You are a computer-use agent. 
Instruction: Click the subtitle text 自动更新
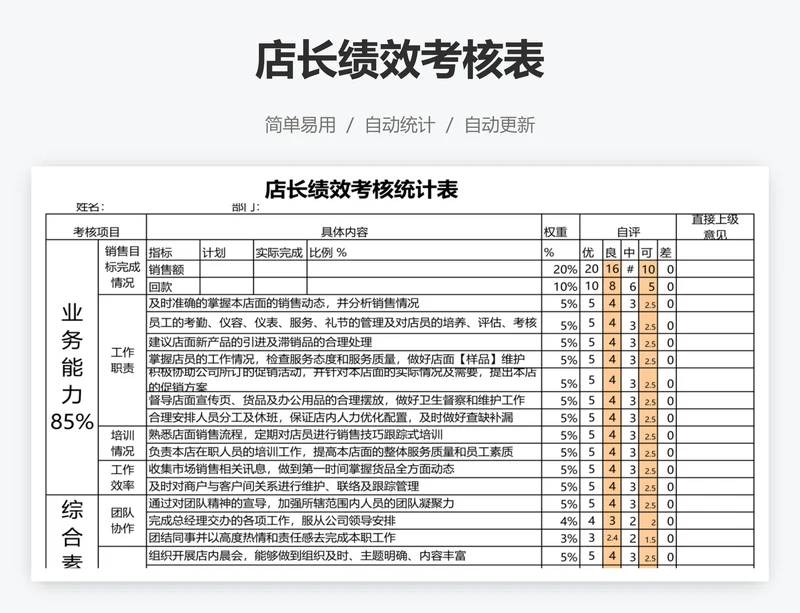point(499,125)
